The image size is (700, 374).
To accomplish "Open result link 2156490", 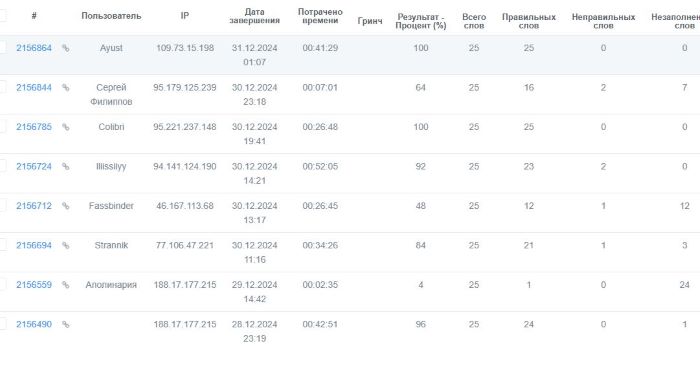I will coord(34,324).
